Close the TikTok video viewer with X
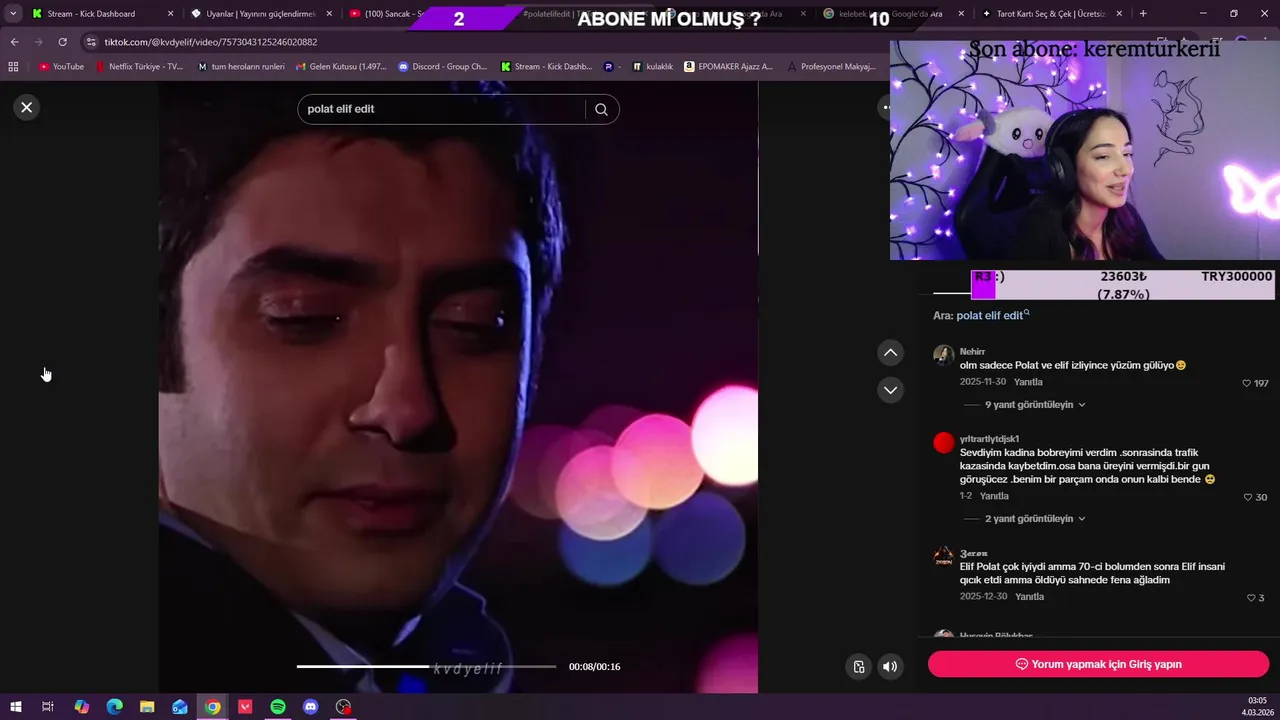This screenshot has width=1280, height=720. click(x=27, y=107)
